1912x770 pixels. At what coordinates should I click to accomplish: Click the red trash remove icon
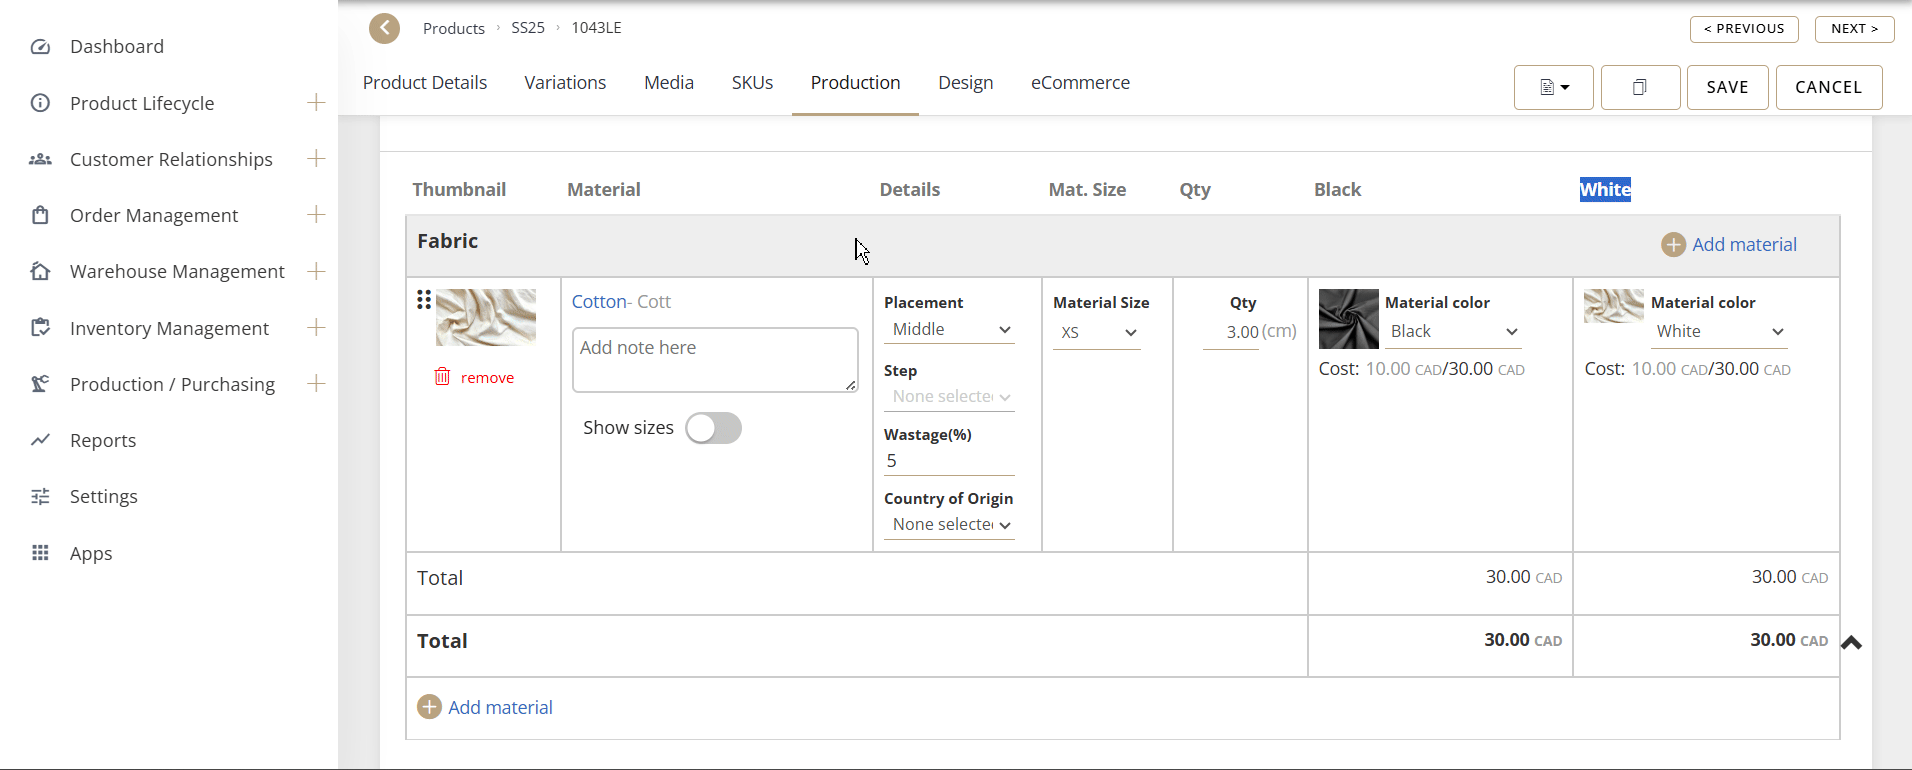442,377
